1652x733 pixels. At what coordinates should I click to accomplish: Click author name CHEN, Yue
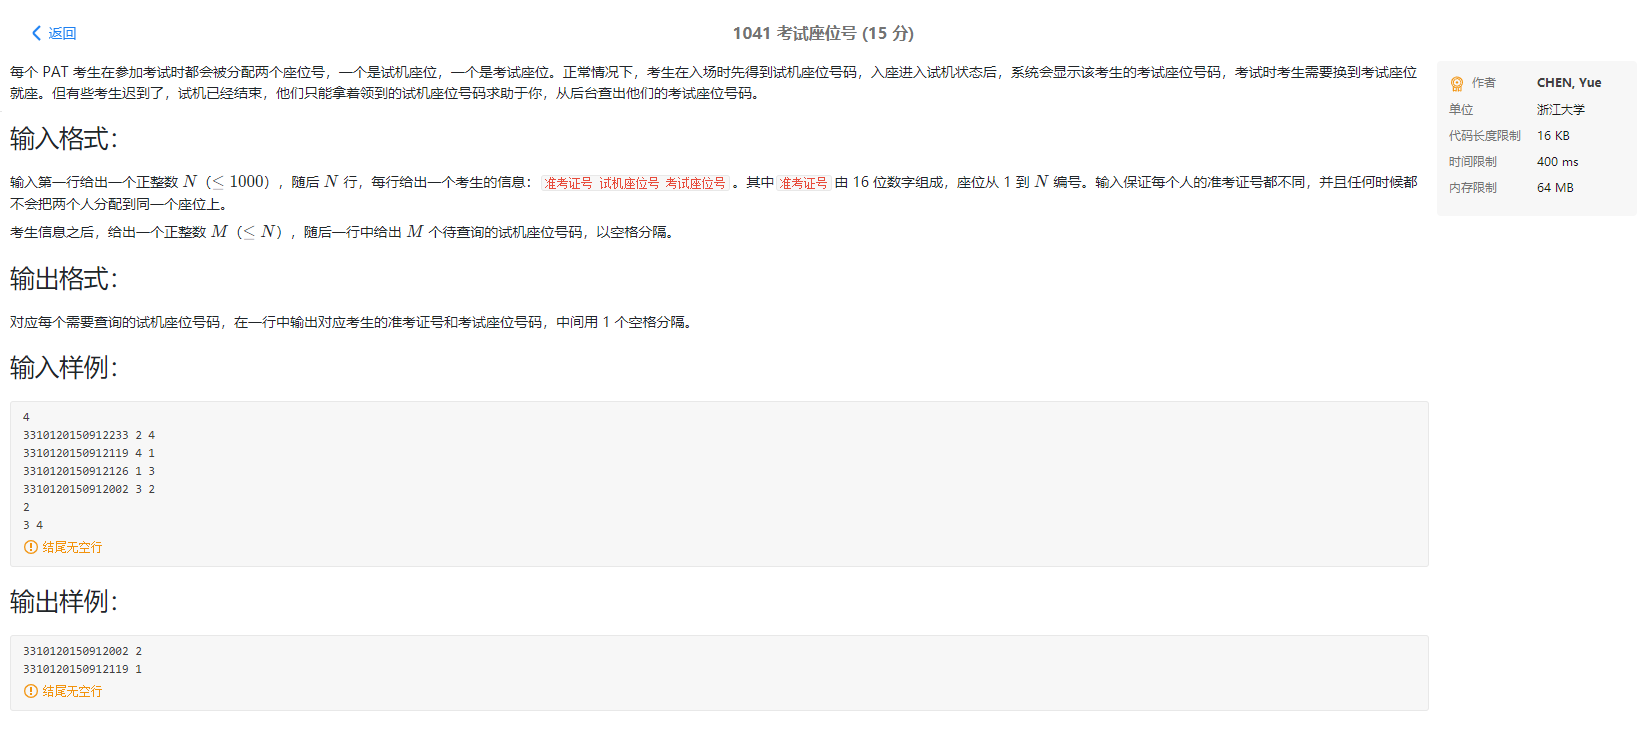[x=1569, y=83]
